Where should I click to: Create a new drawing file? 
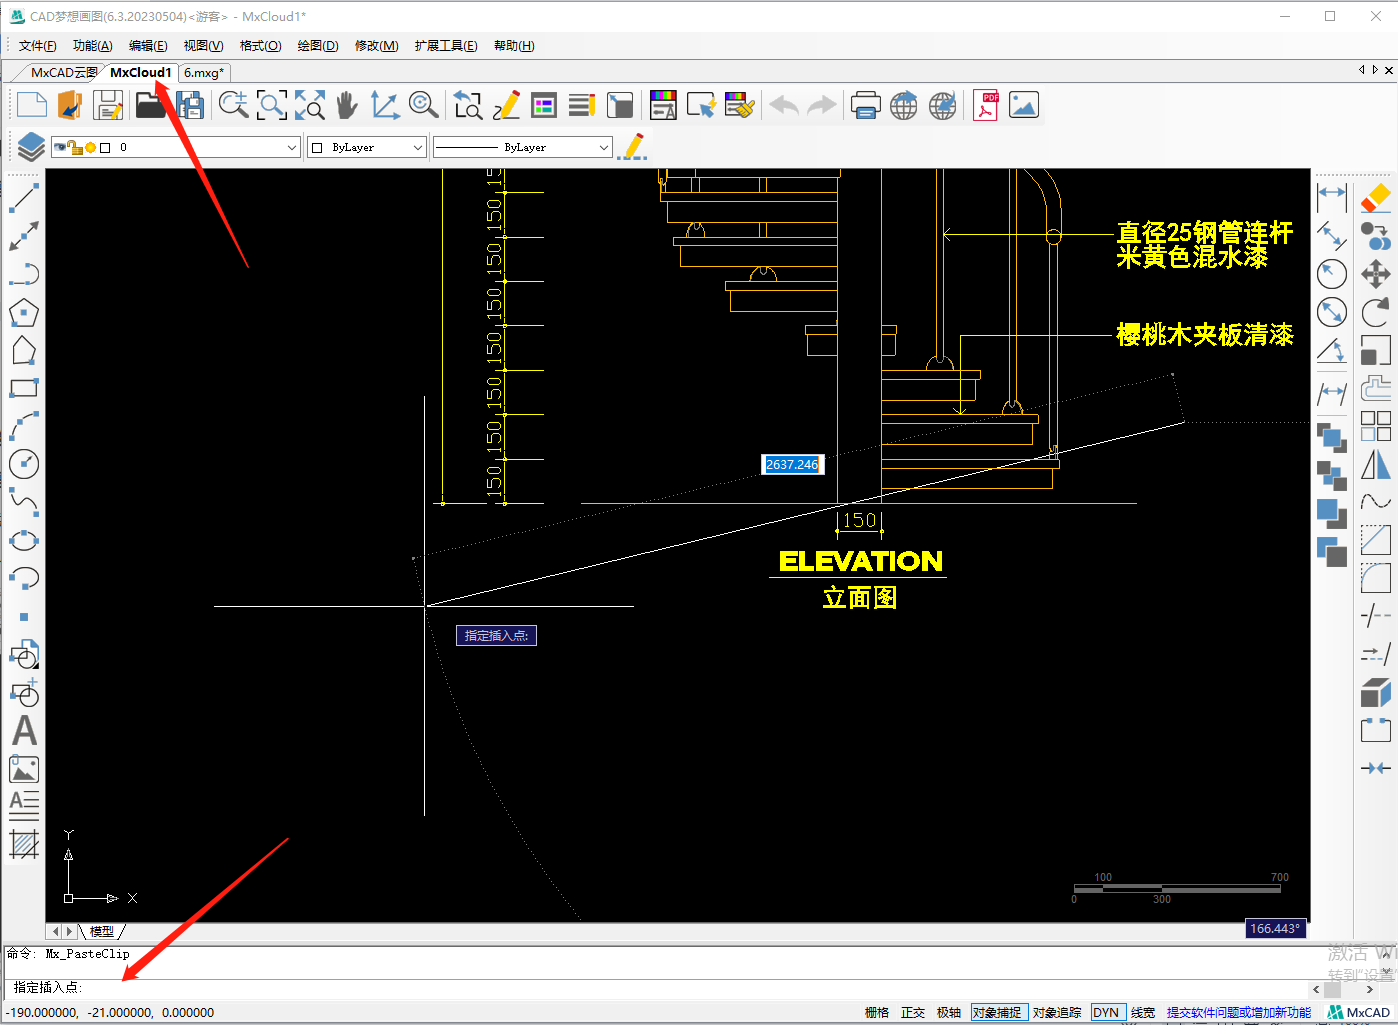[32, 105]
